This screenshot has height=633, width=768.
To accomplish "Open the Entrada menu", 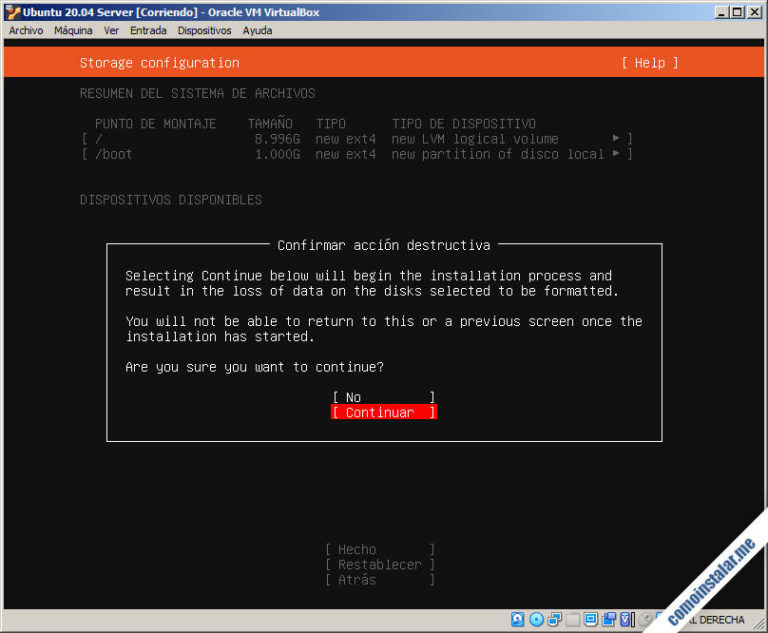I will tap(148, 31).
